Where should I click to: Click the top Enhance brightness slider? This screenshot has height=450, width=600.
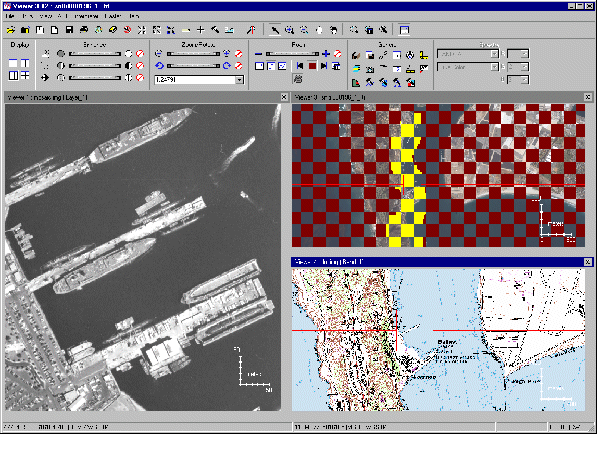[x=95, y=53]
